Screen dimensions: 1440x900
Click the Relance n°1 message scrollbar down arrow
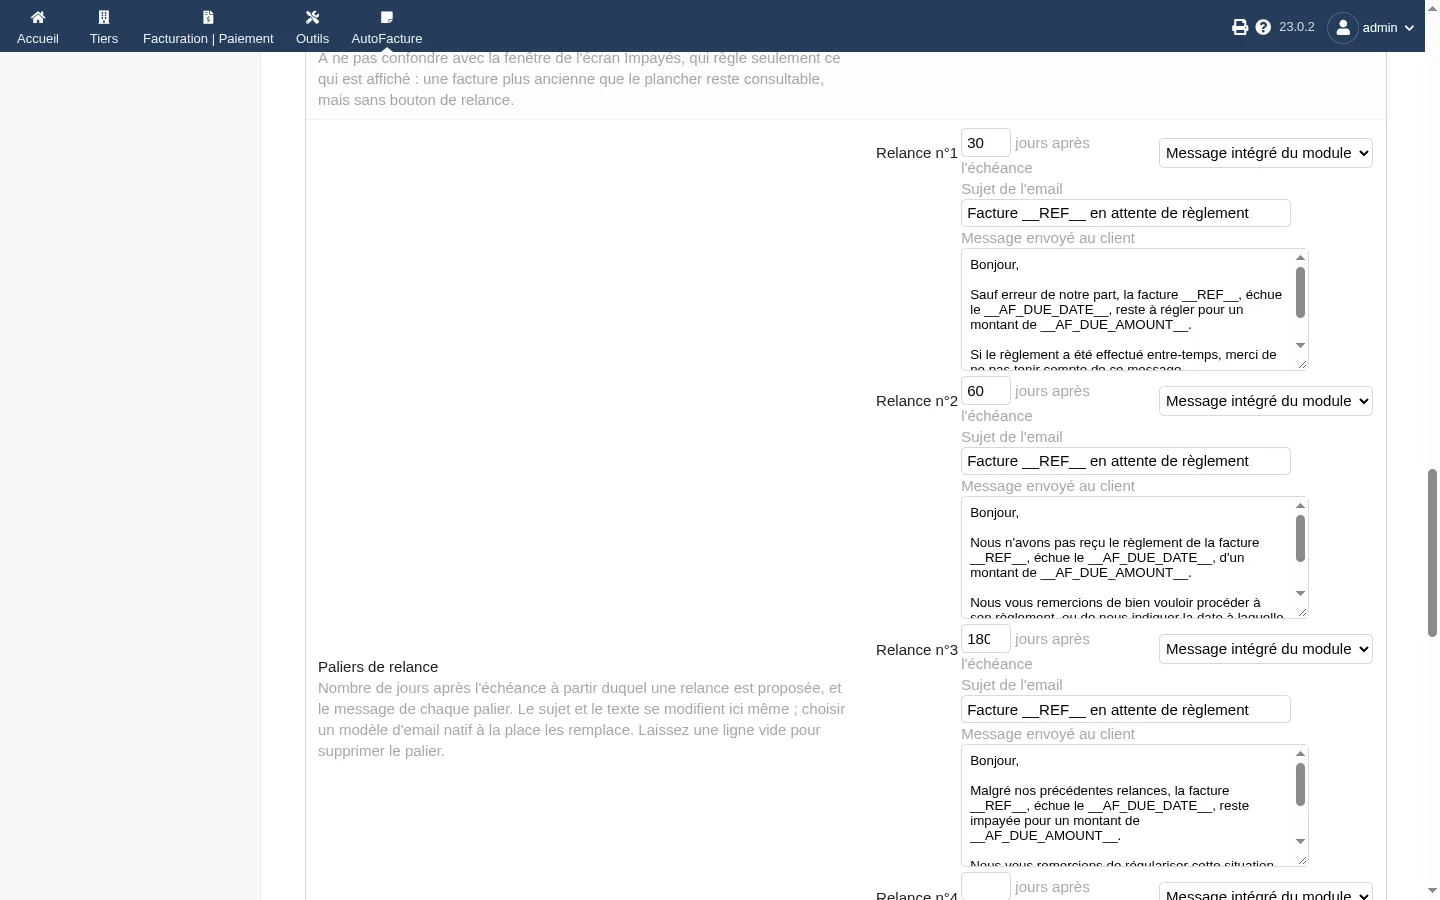click(x=1300, y=346)
